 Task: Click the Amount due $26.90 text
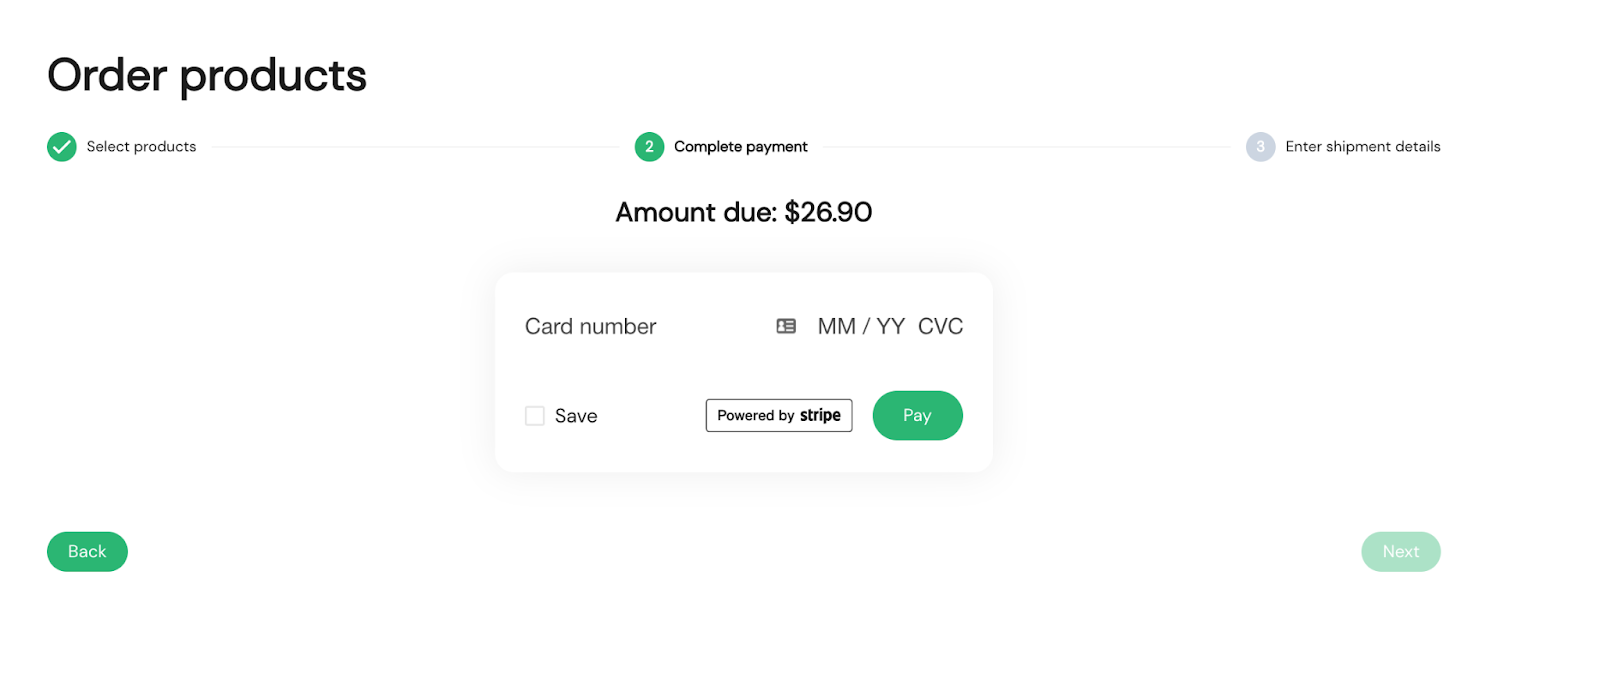[743, 212]
